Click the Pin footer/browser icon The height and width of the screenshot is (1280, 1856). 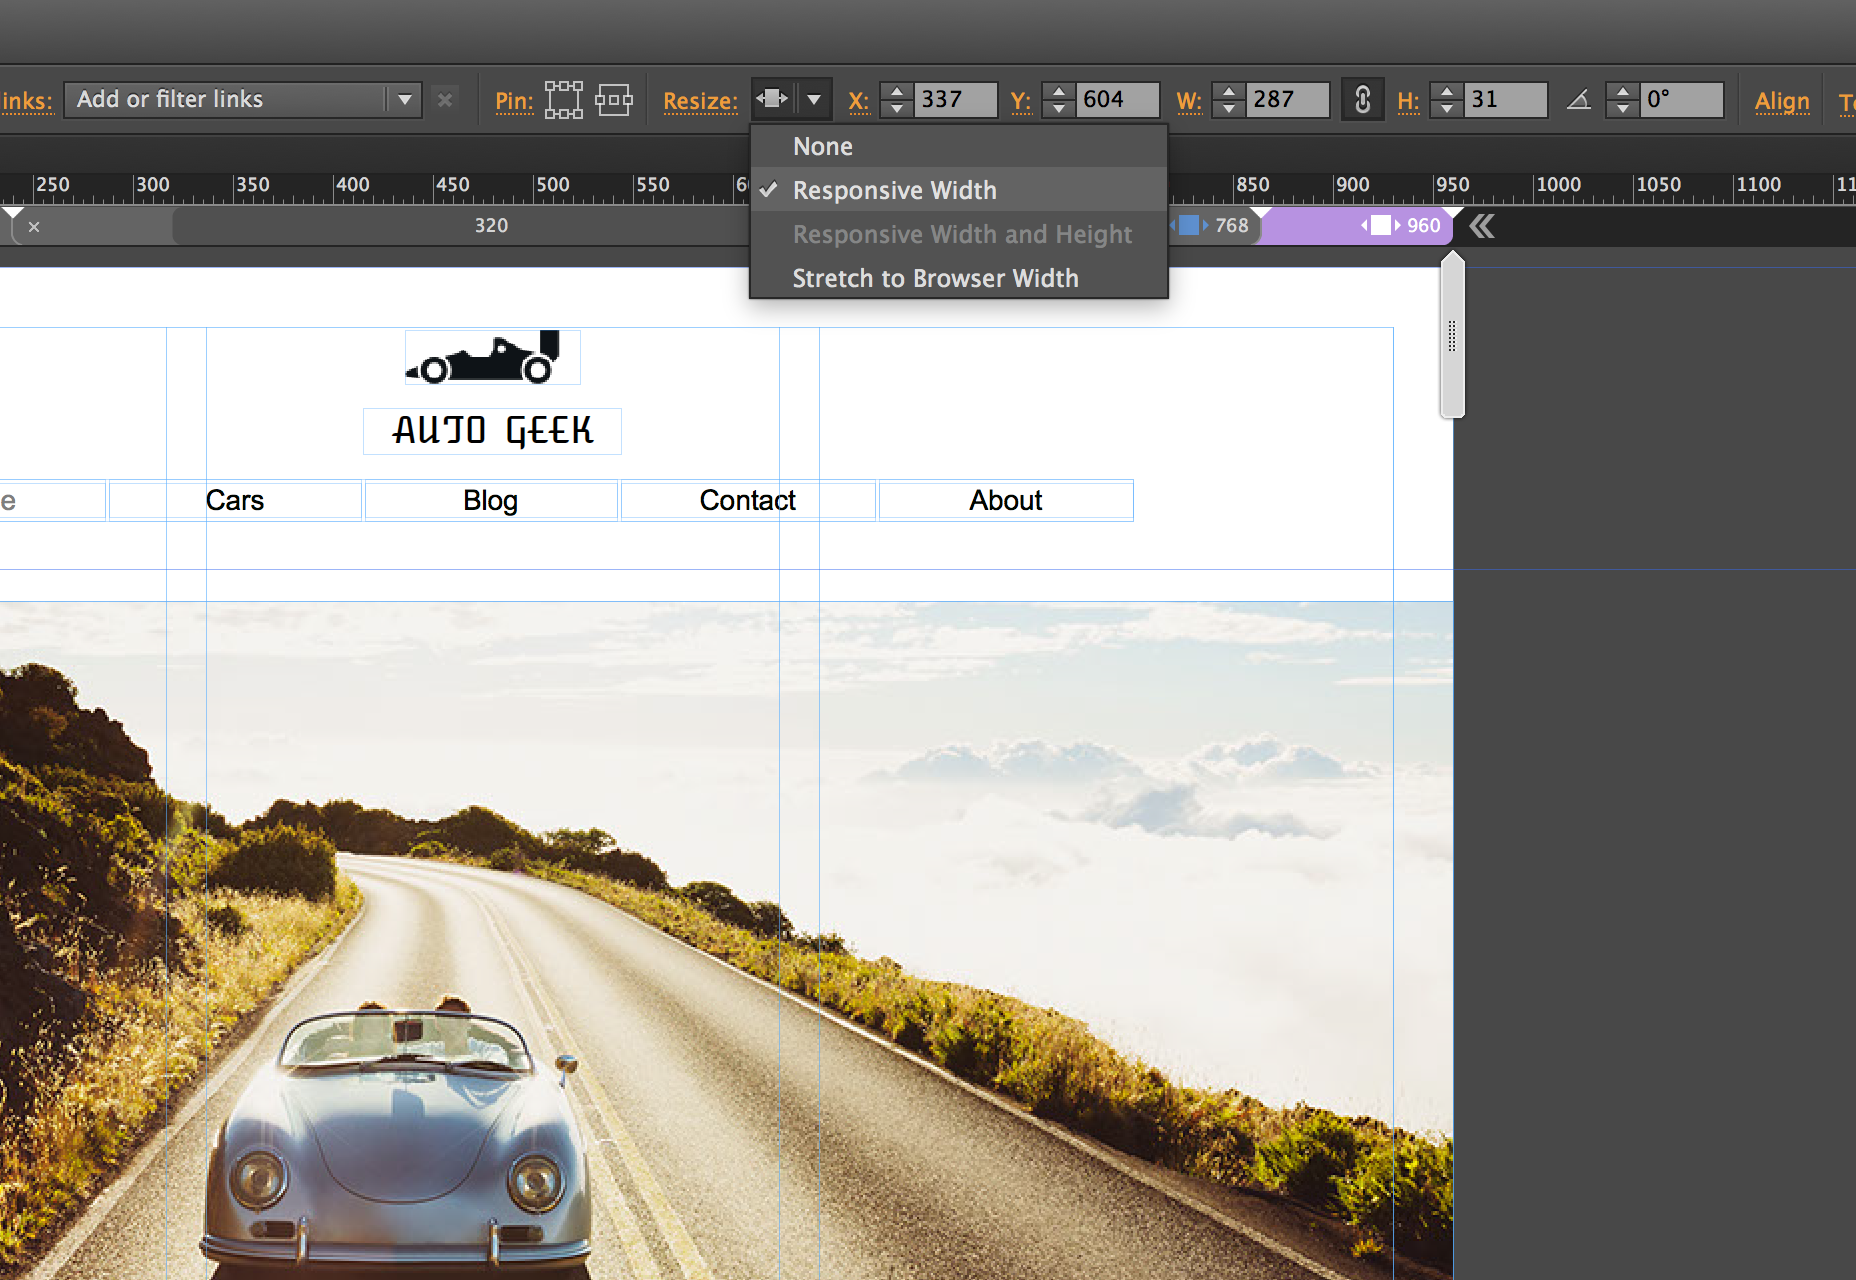coord(614,100)
